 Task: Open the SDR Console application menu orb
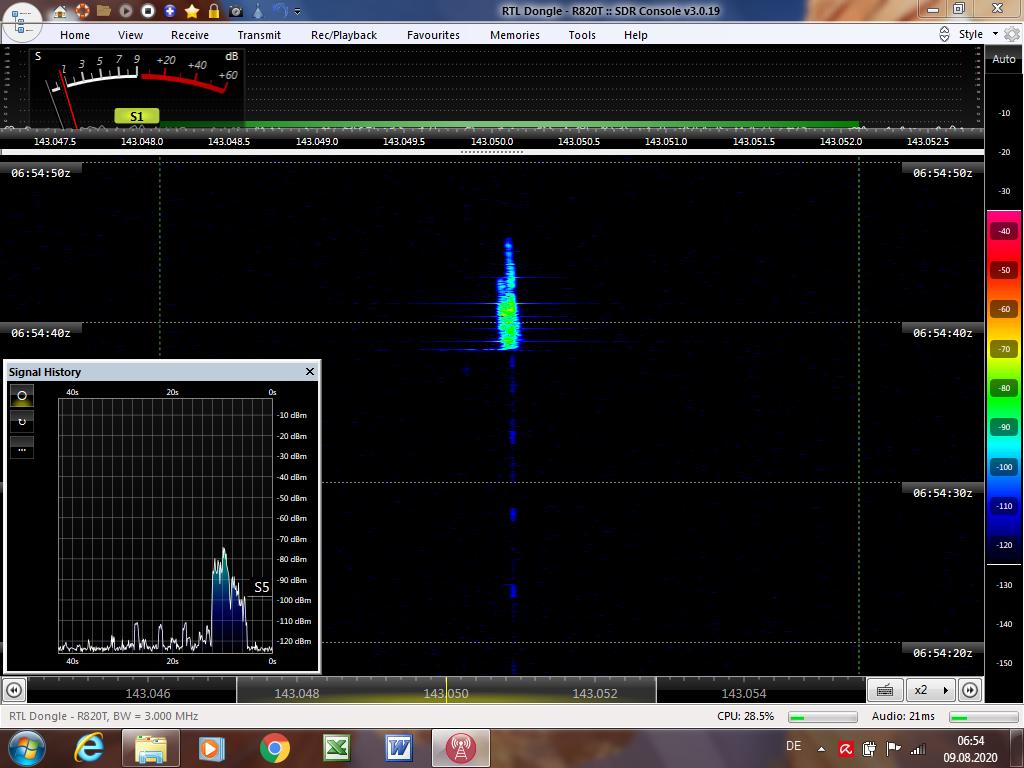point(21,21)
